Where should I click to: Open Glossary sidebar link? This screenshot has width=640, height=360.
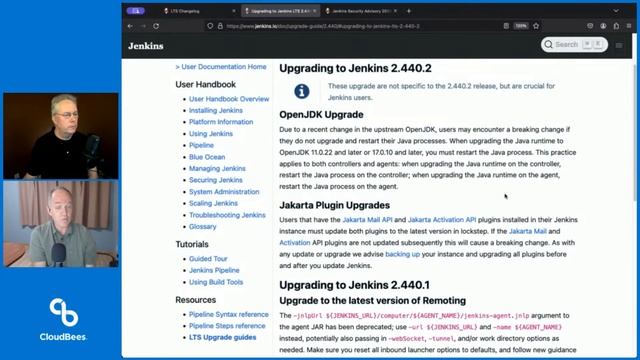pyautogui.click(x=202, y=226)
